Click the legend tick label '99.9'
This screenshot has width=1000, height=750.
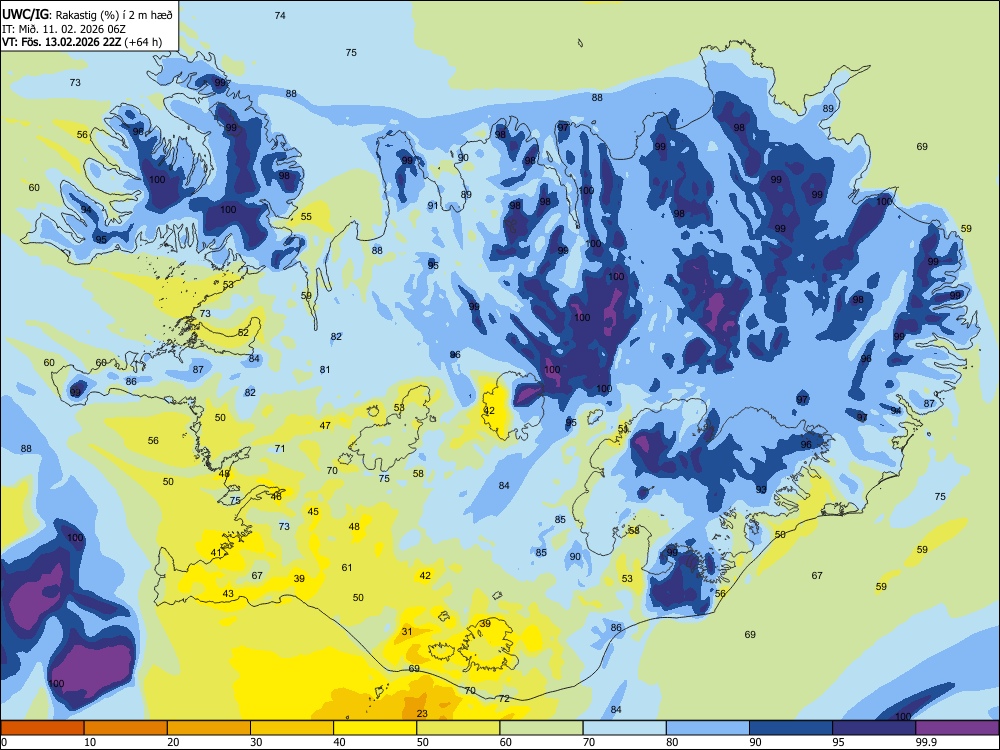tap(925, 742)
